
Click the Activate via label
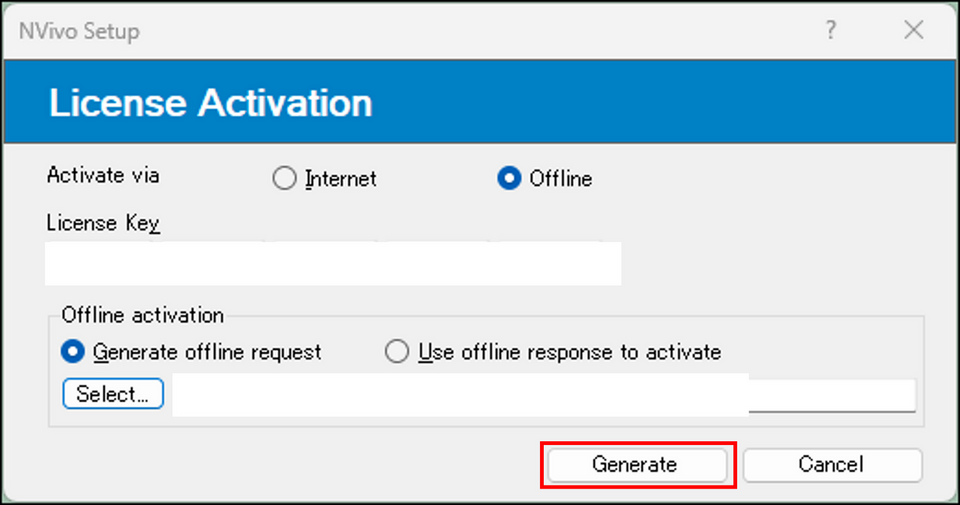(x=103, y=176)
